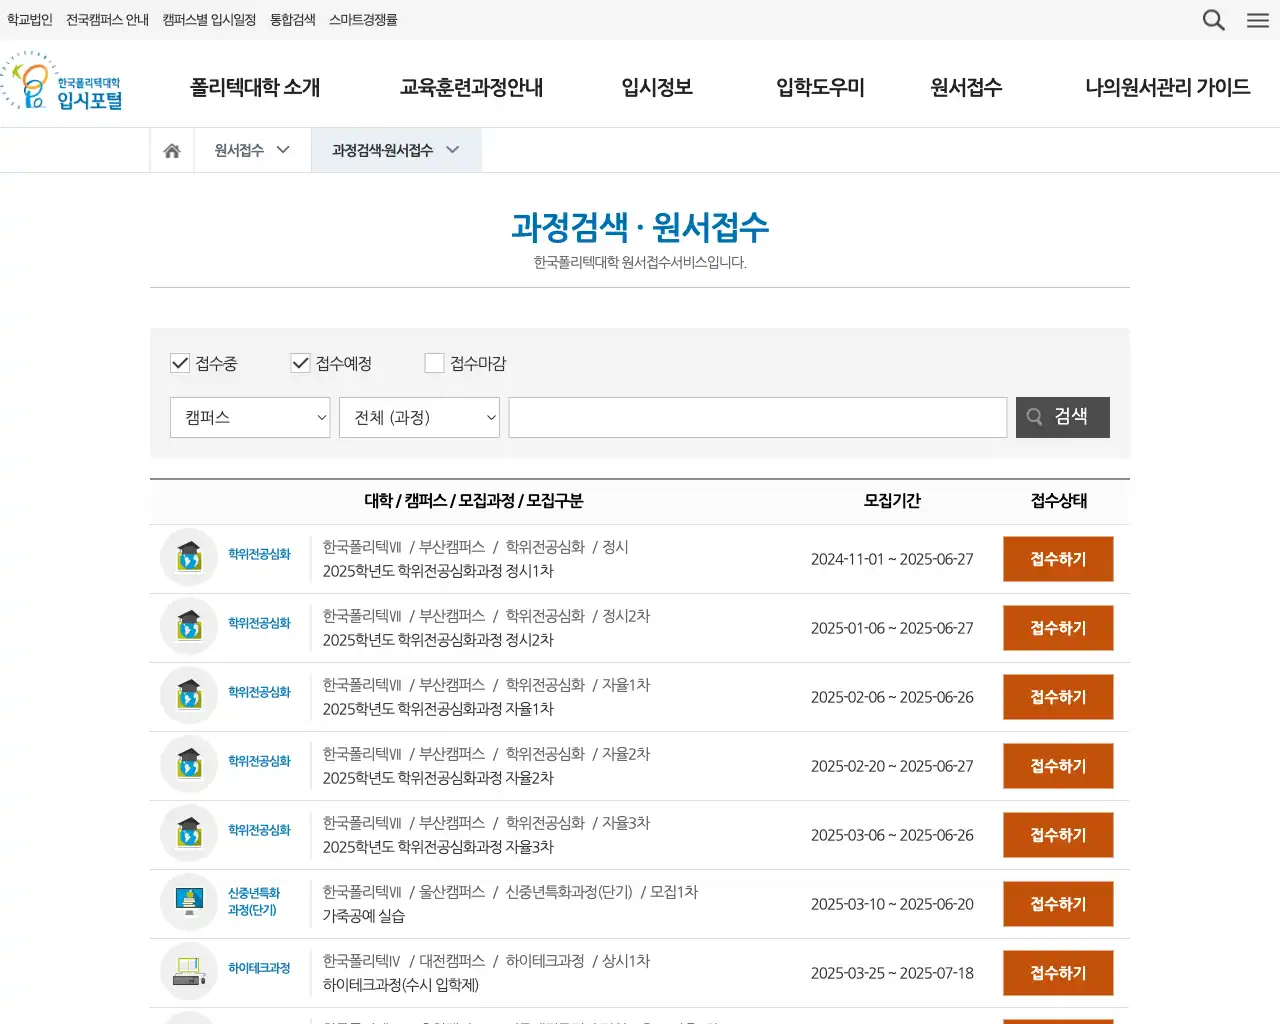Toggle the 접수중 checkbox

(x=180, y=363)
